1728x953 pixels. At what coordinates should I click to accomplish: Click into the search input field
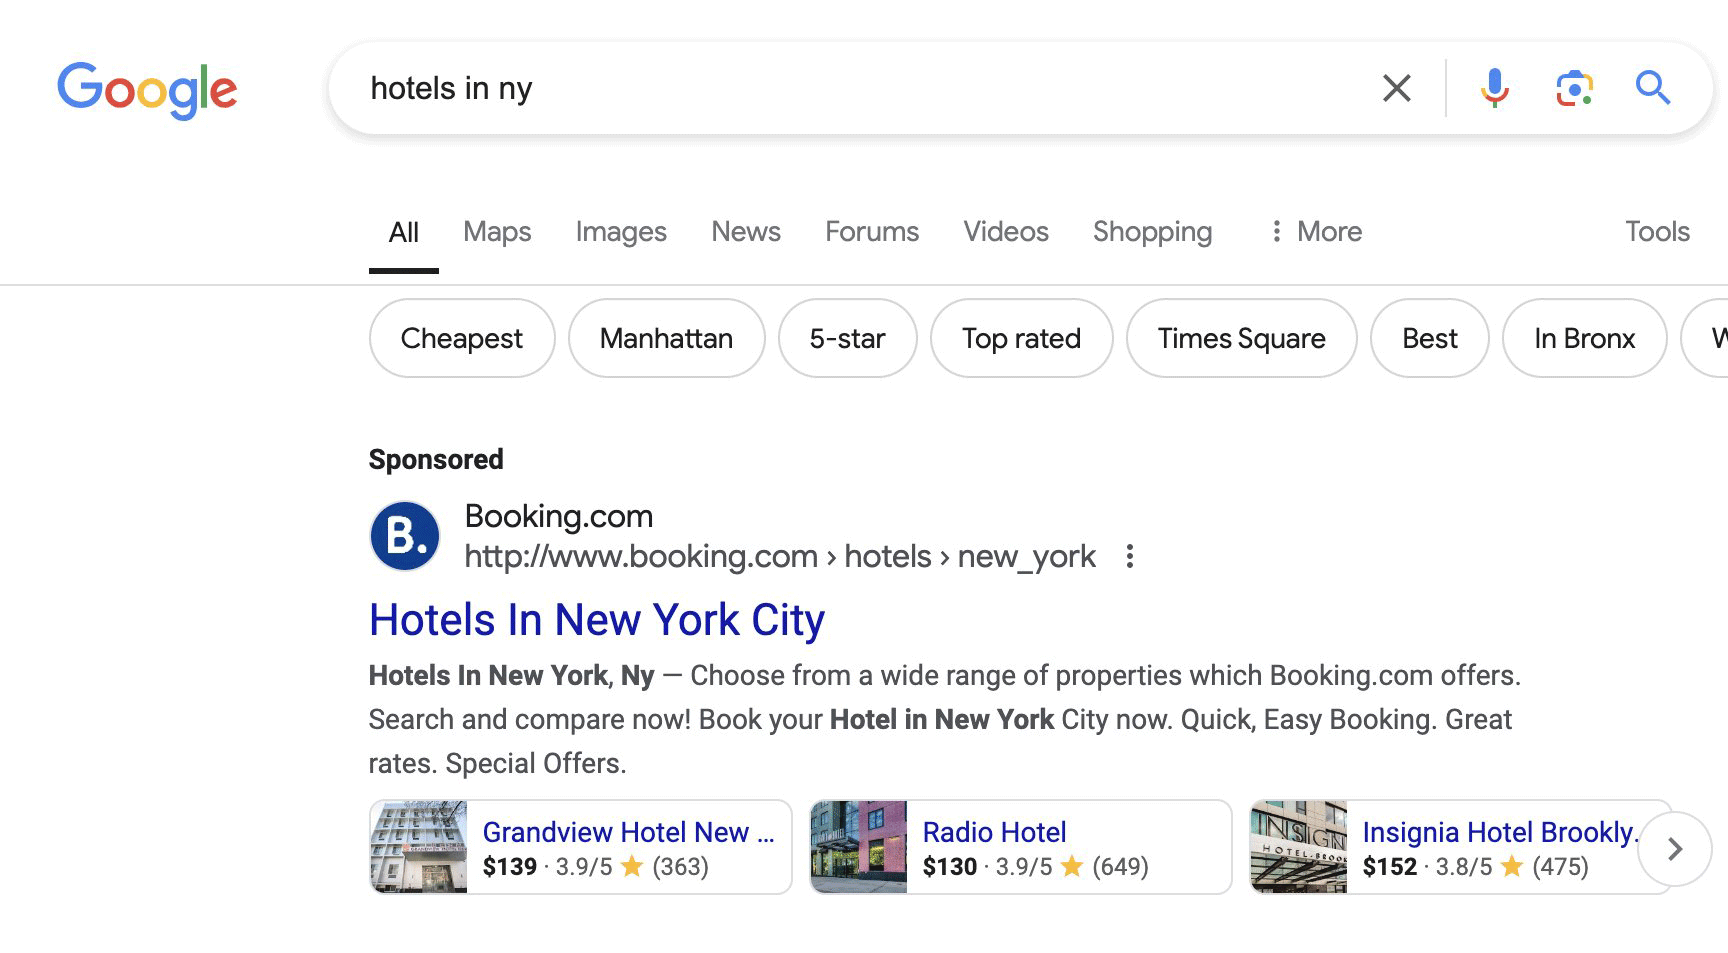tap(850, 88)
